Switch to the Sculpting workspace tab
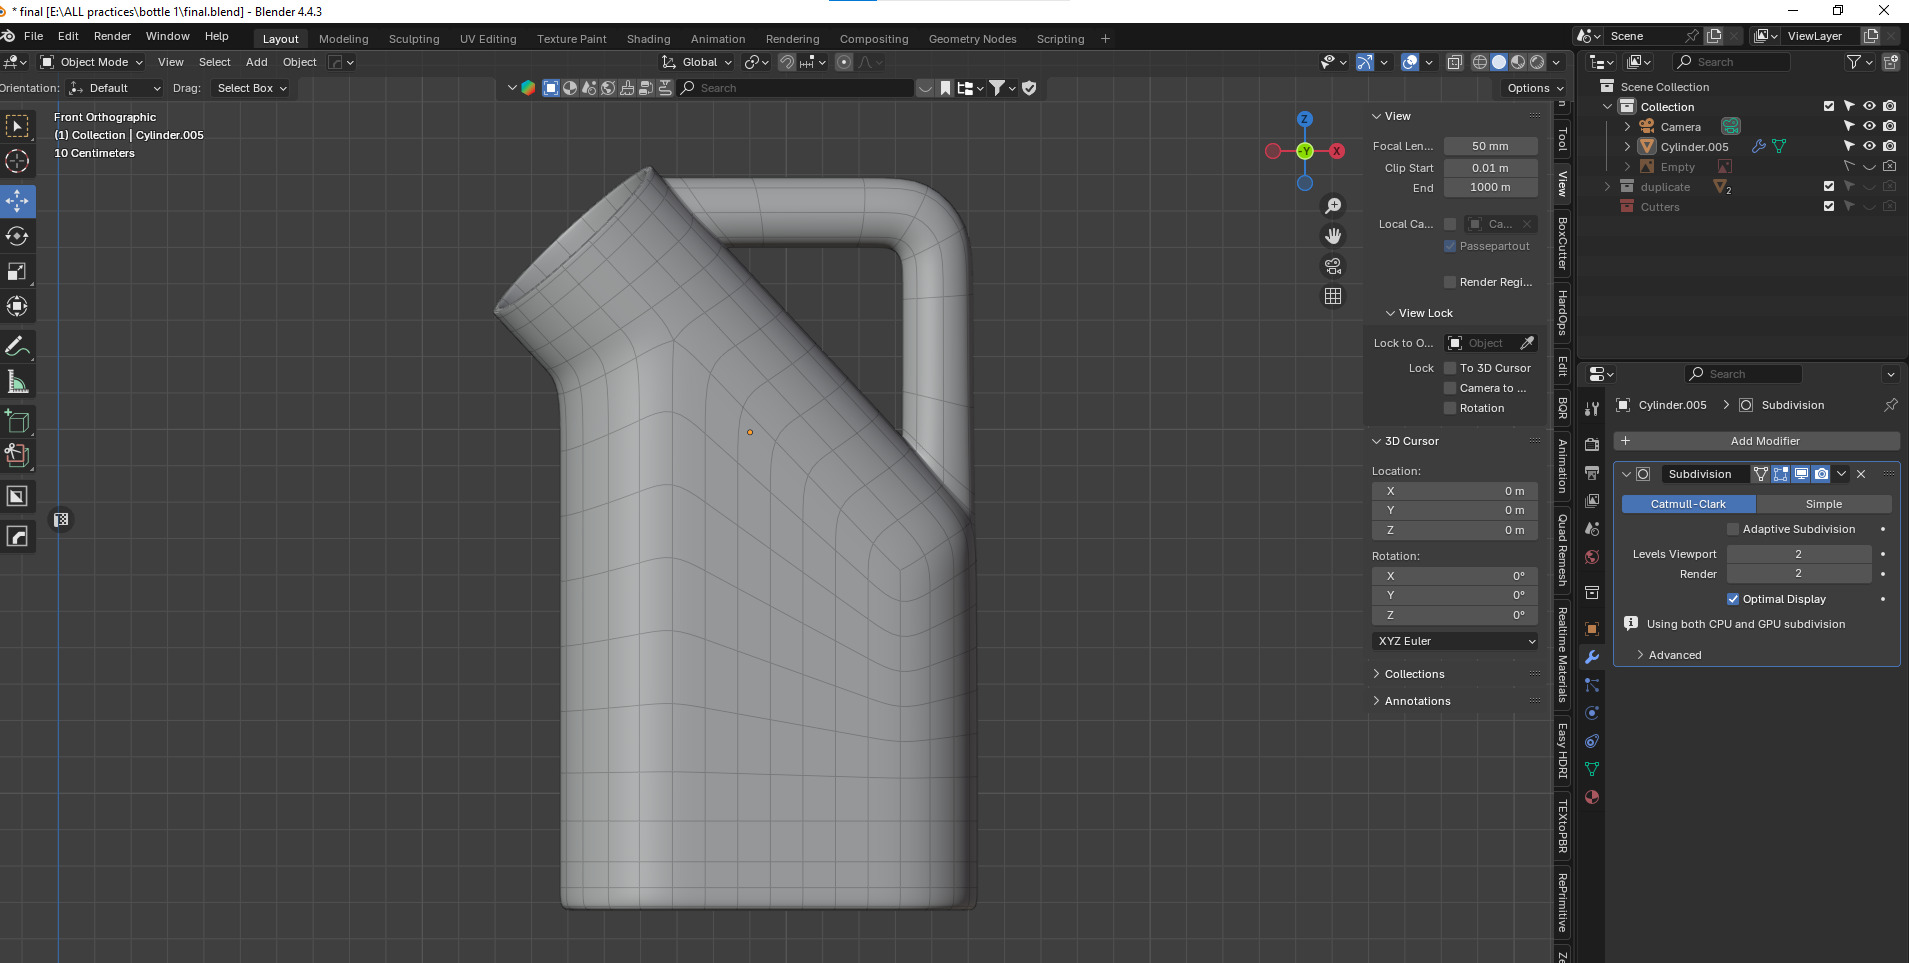The width and height of the screenshot is (1909, 963). [414, 39]
